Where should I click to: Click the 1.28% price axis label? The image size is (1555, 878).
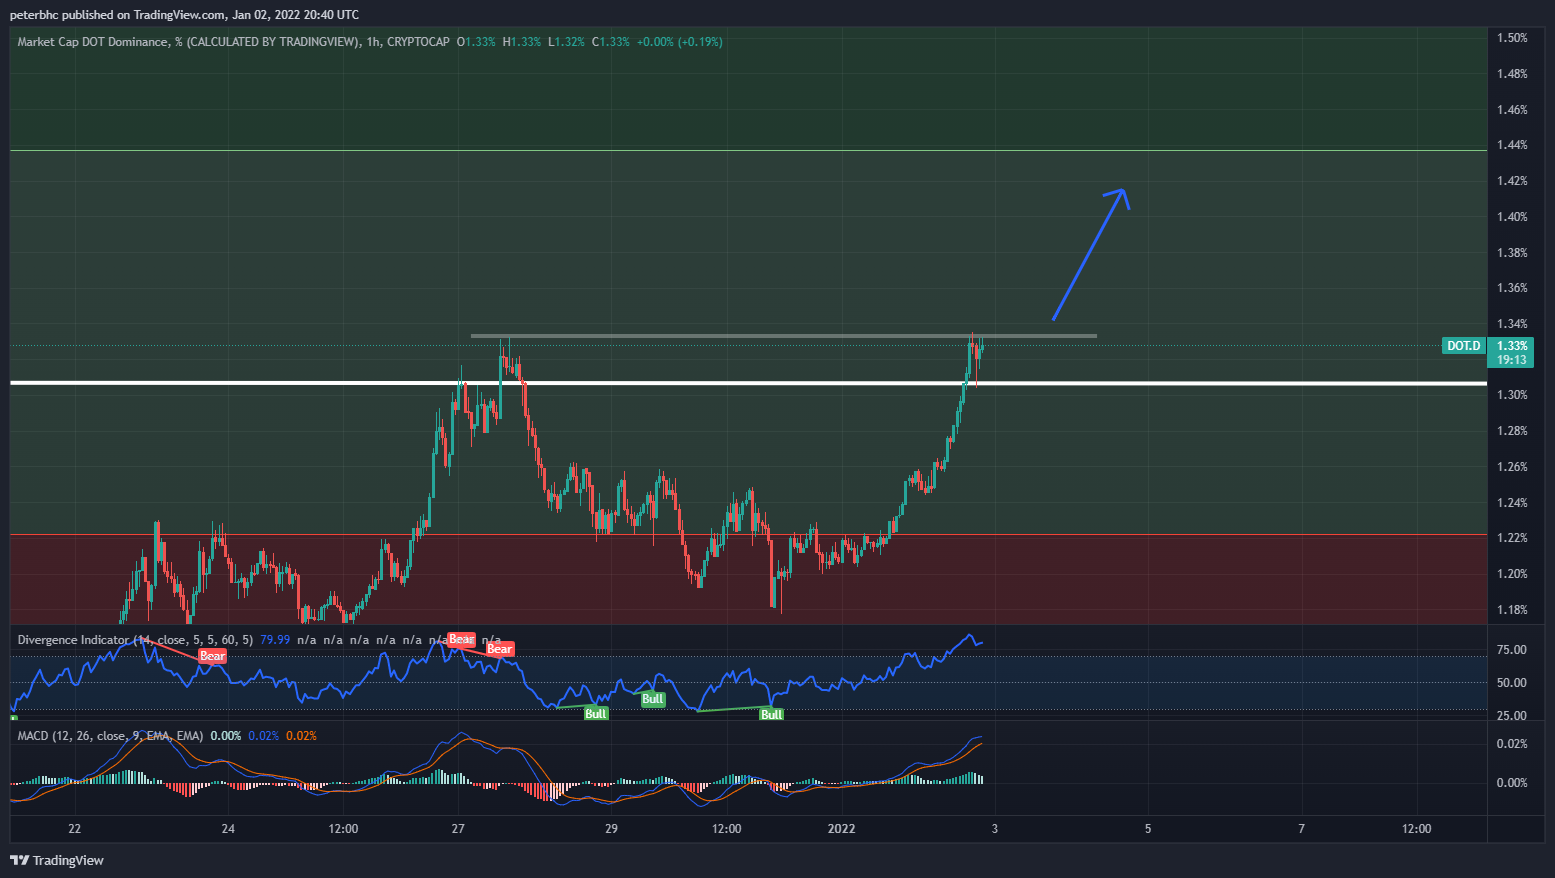(x=1512, y=431)
